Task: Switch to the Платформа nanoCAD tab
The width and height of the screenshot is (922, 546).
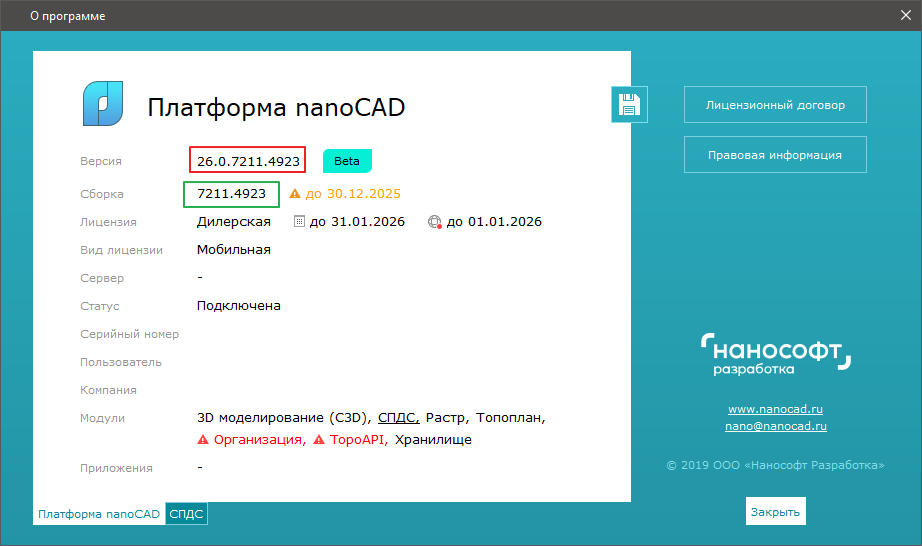Action: (x=98, y=514)
